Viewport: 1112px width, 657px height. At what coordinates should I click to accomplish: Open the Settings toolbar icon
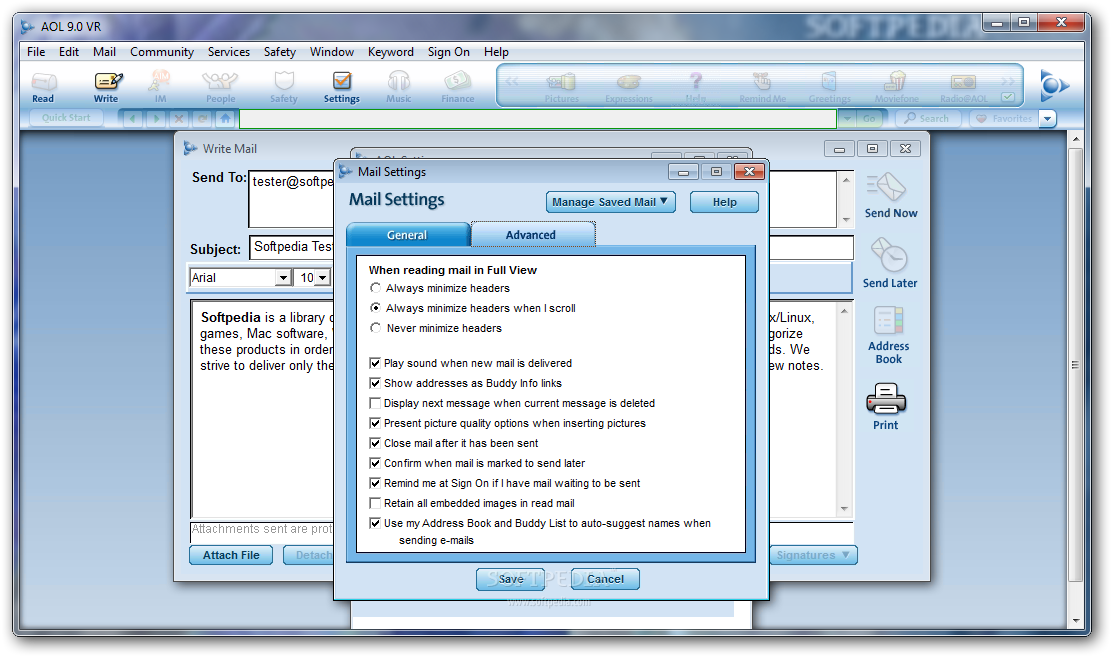pyautogui.click(x=342, y=87)
